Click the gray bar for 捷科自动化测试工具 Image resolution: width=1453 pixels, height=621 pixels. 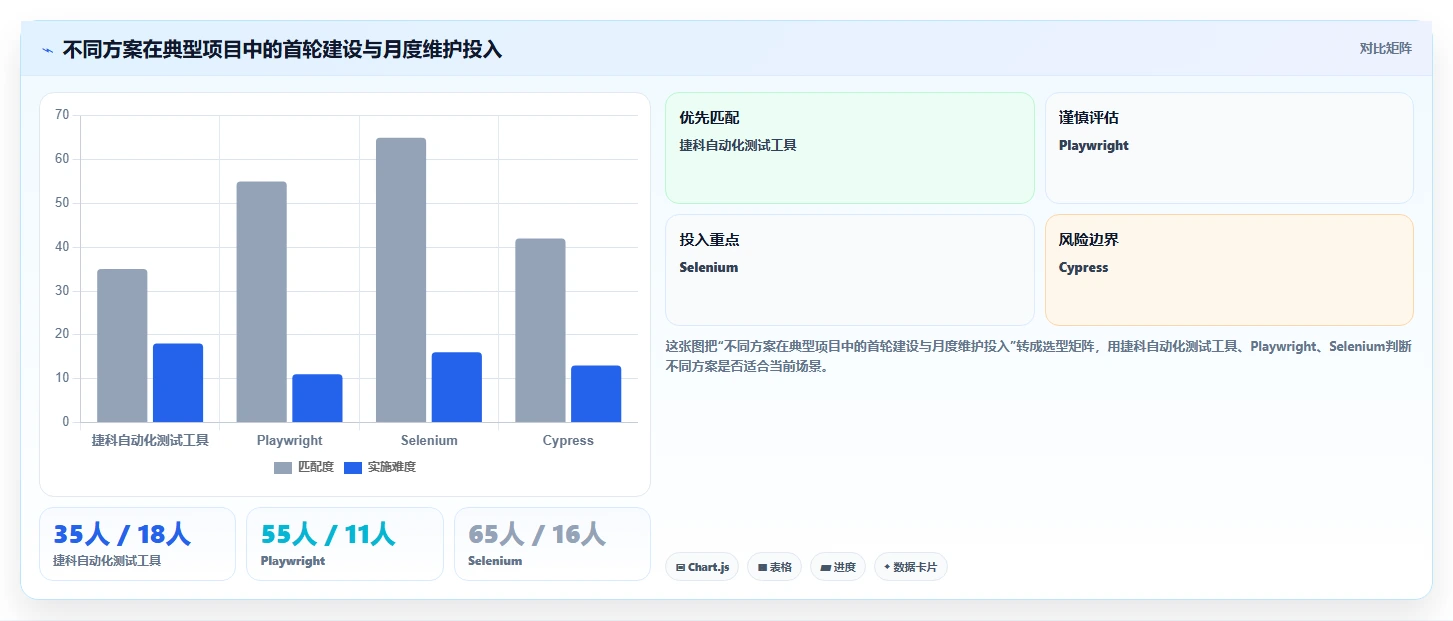[122, 345]
